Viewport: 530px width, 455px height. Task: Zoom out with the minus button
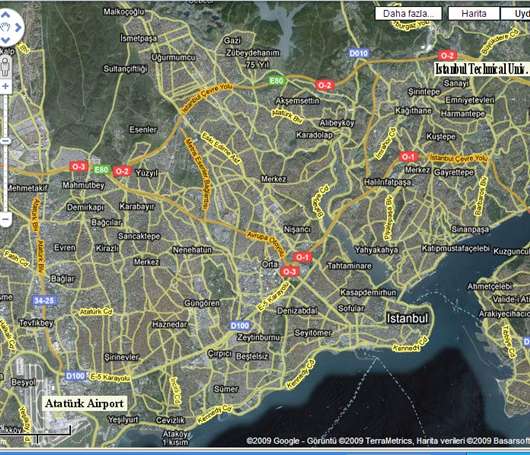(5, 219)
